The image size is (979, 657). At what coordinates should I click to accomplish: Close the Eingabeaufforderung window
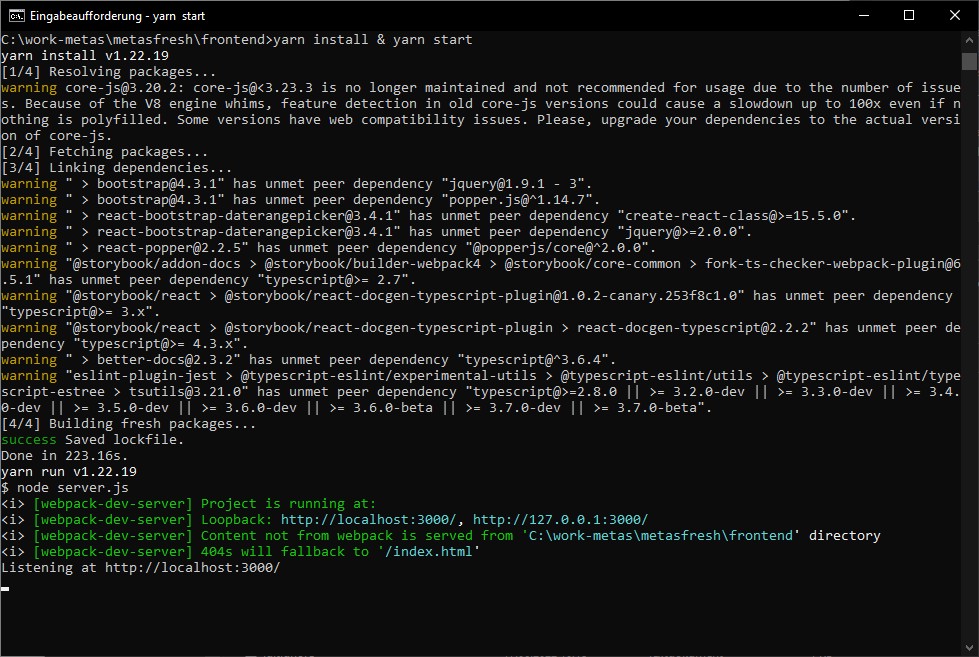pos(955,16)
